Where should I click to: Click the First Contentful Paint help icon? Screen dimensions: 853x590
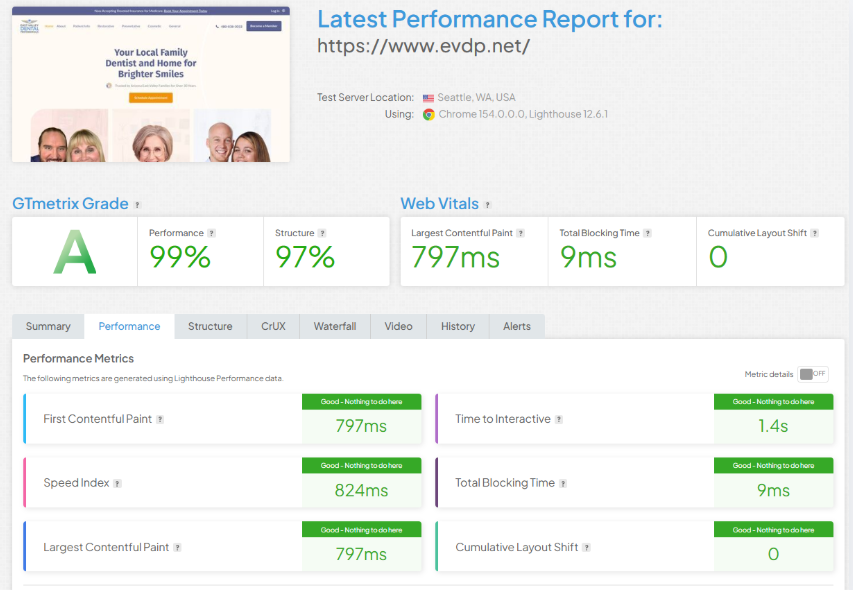160,419
